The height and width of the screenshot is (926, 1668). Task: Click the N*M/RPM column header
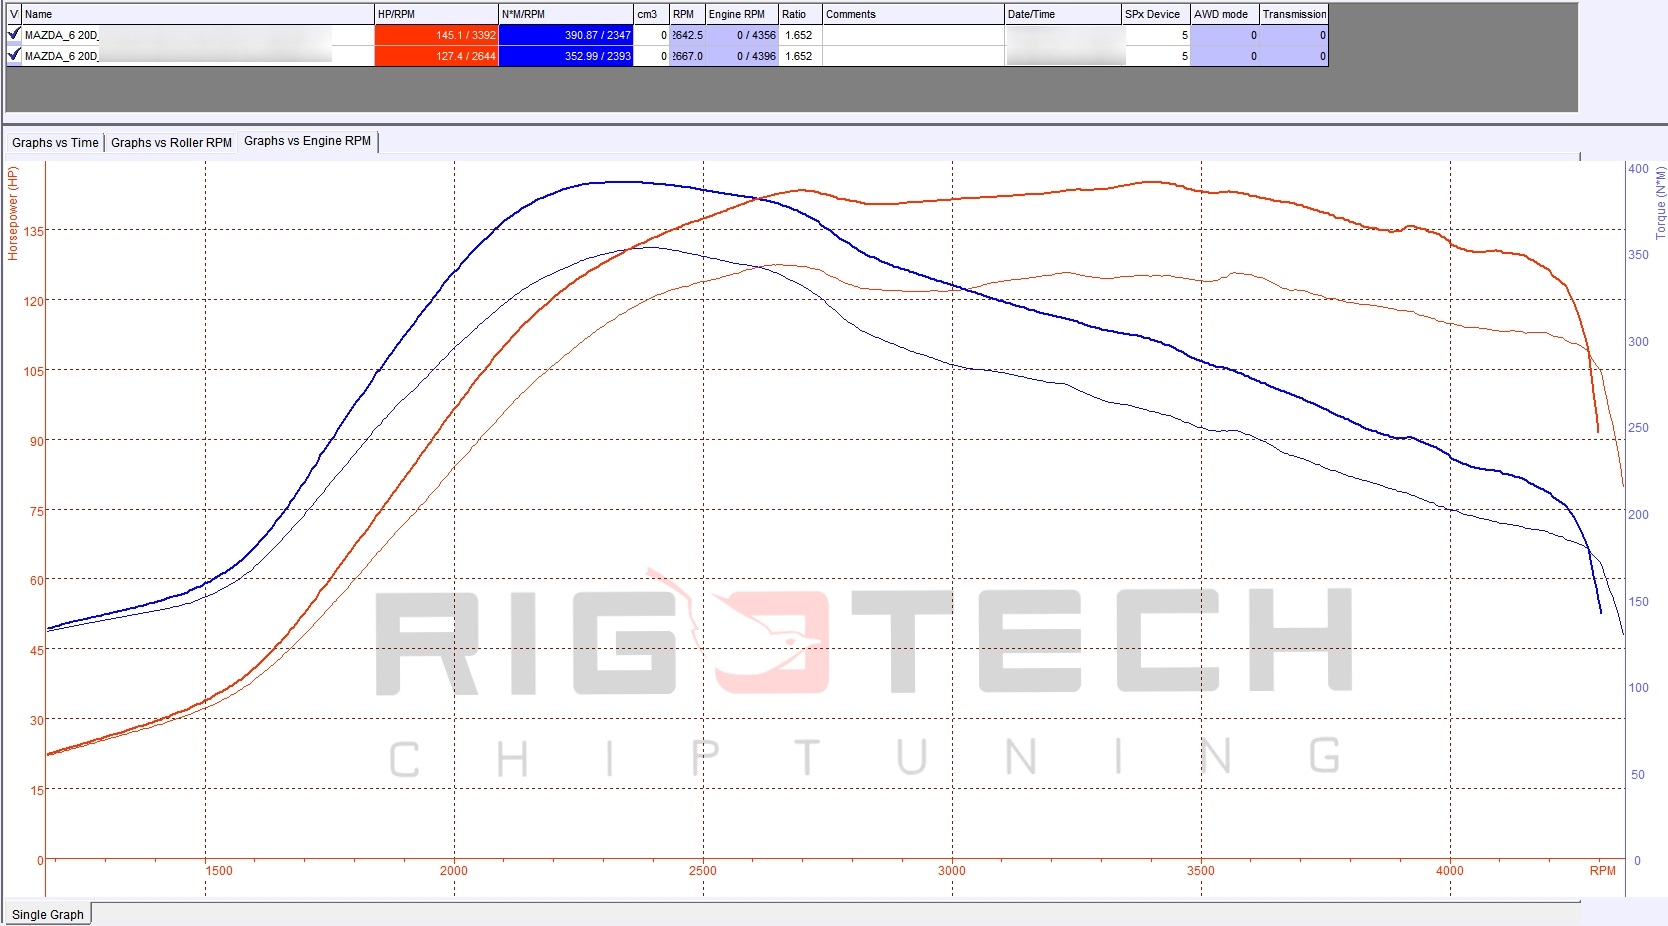coord(566,14)
